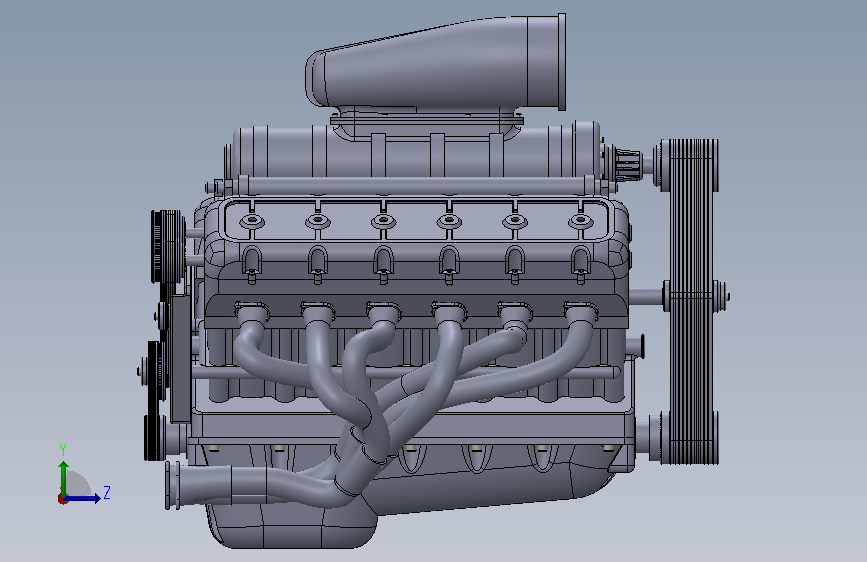
Task: Pick the upper black pulley on the left side
Action: pyautogui.click(x=168, y=246)
